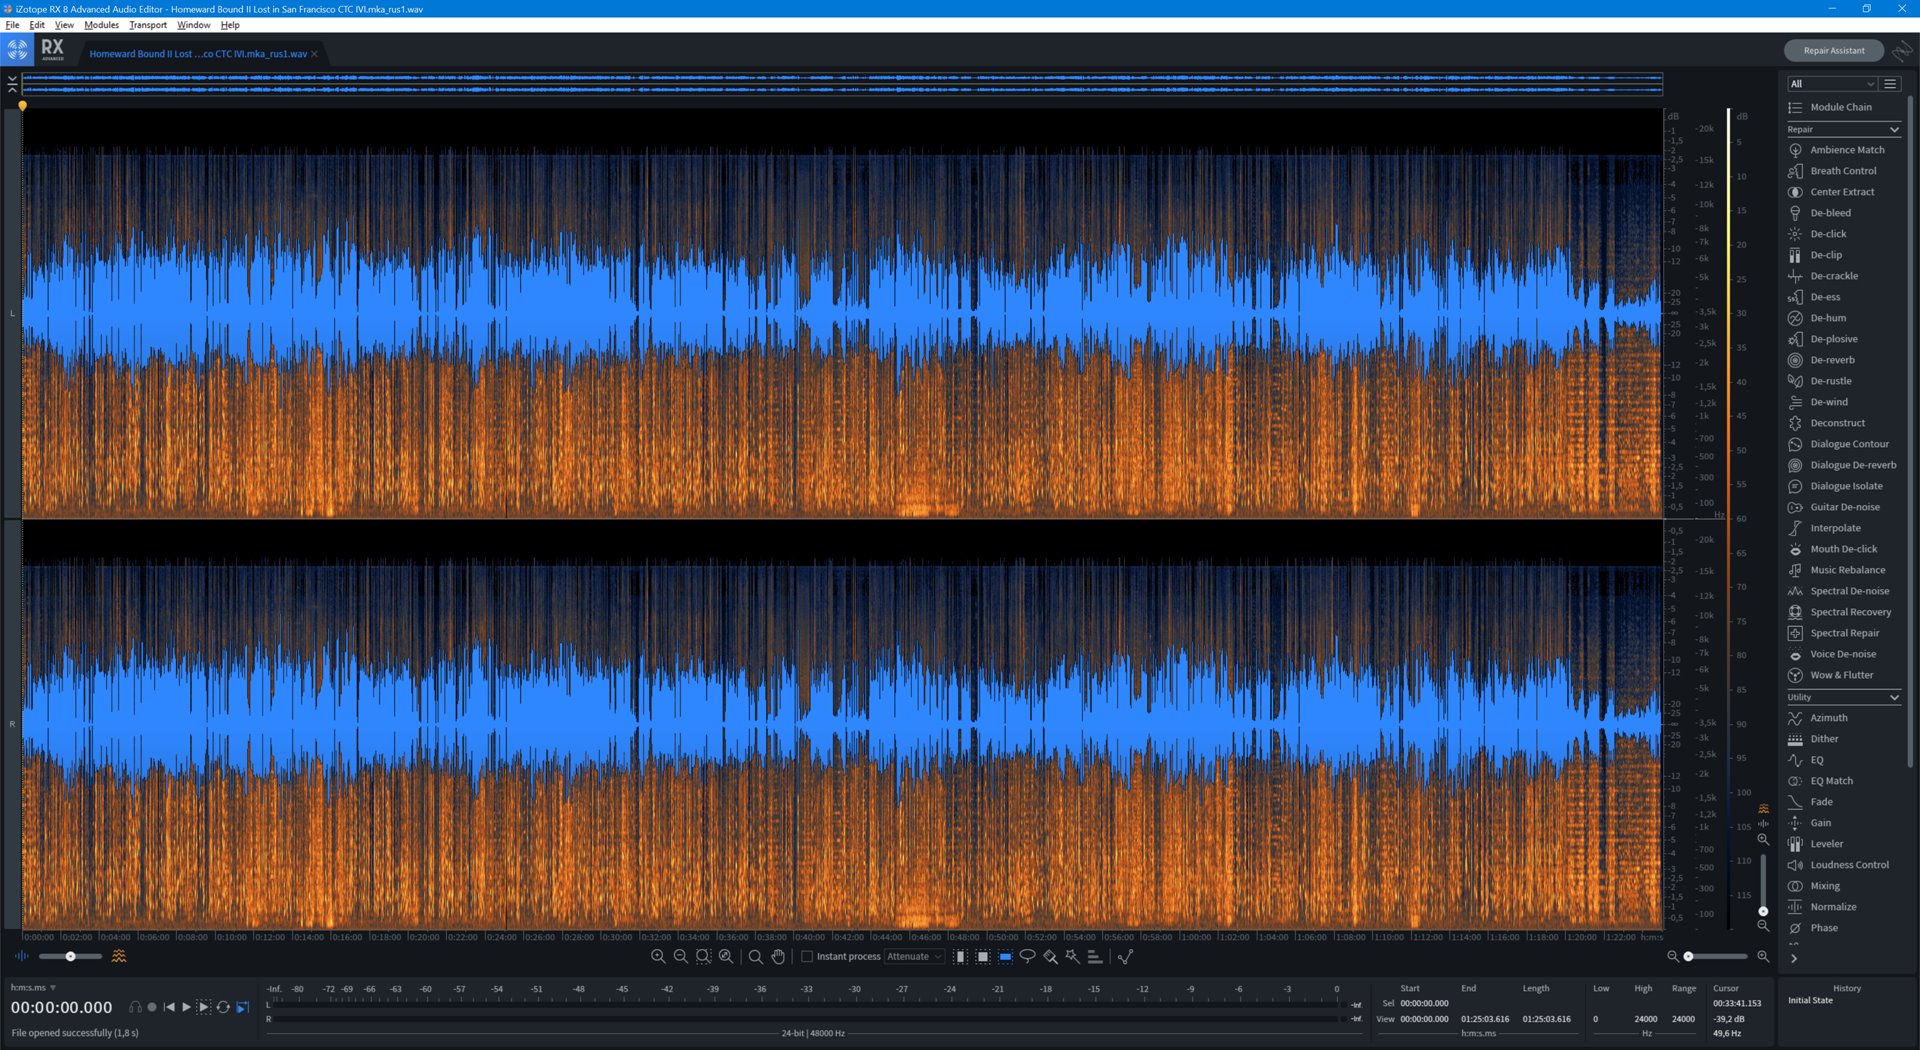Pick the magic wand selection tool
The image size is (1920, 1050).
click(1072, 957)
